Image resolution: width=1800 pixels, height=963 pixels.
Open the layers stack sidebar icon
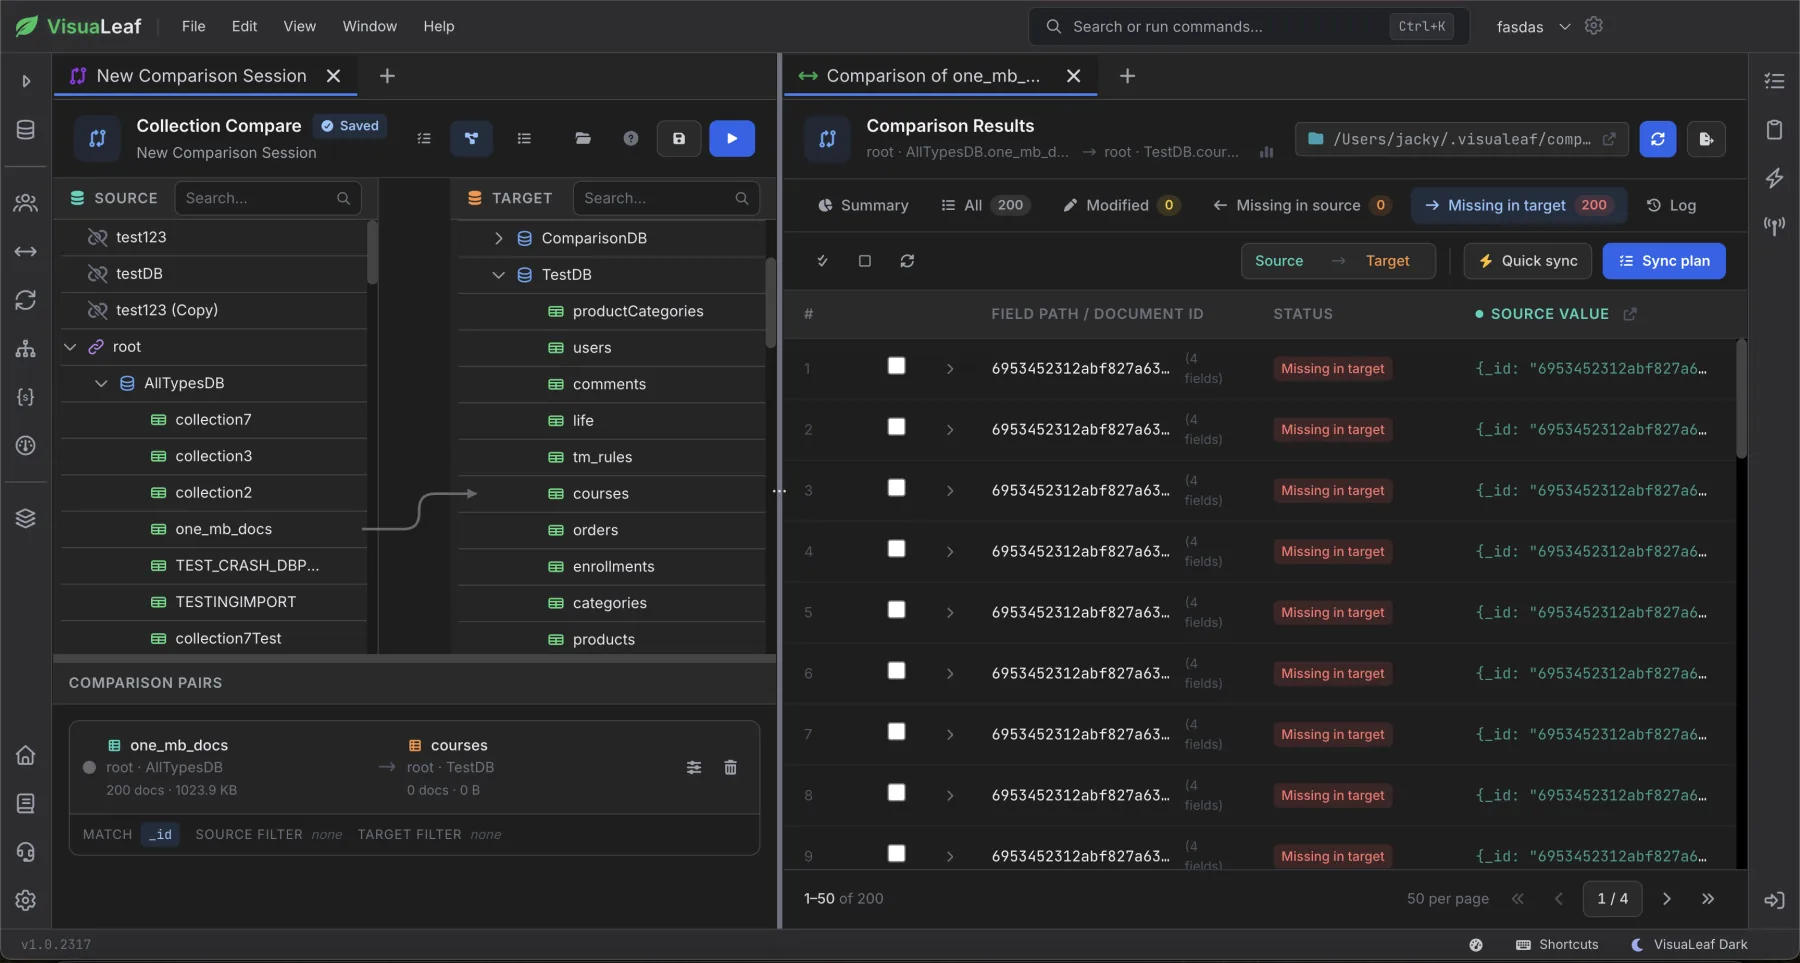(x=26, y=518)
